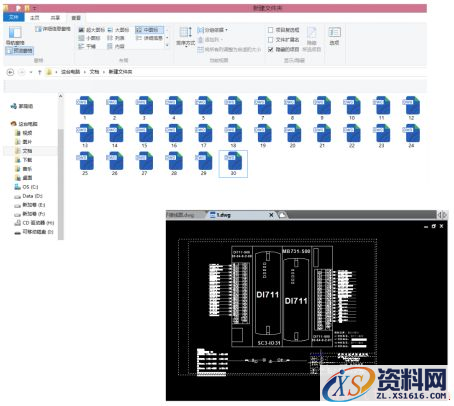
Task: Open the 视频 folder in the sidebar
Action: point(24,133)
